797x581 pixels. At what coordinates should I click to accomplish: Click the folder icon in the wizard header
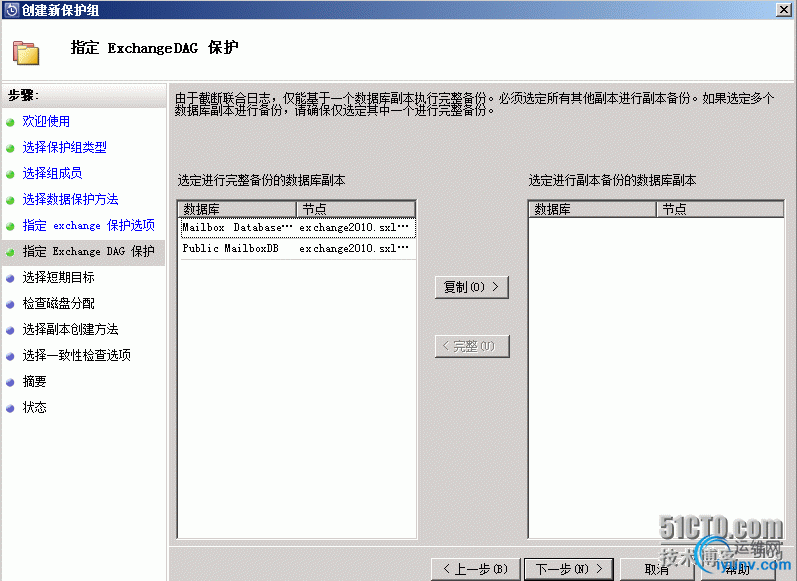pyautogui.click(x=26, y=52)
